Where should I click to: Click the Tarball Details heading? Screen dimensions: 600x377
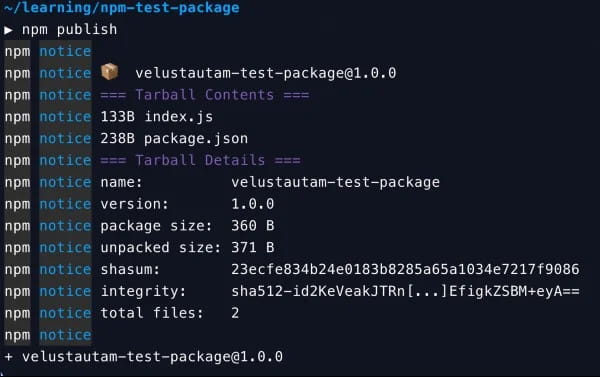pos(201,160)
